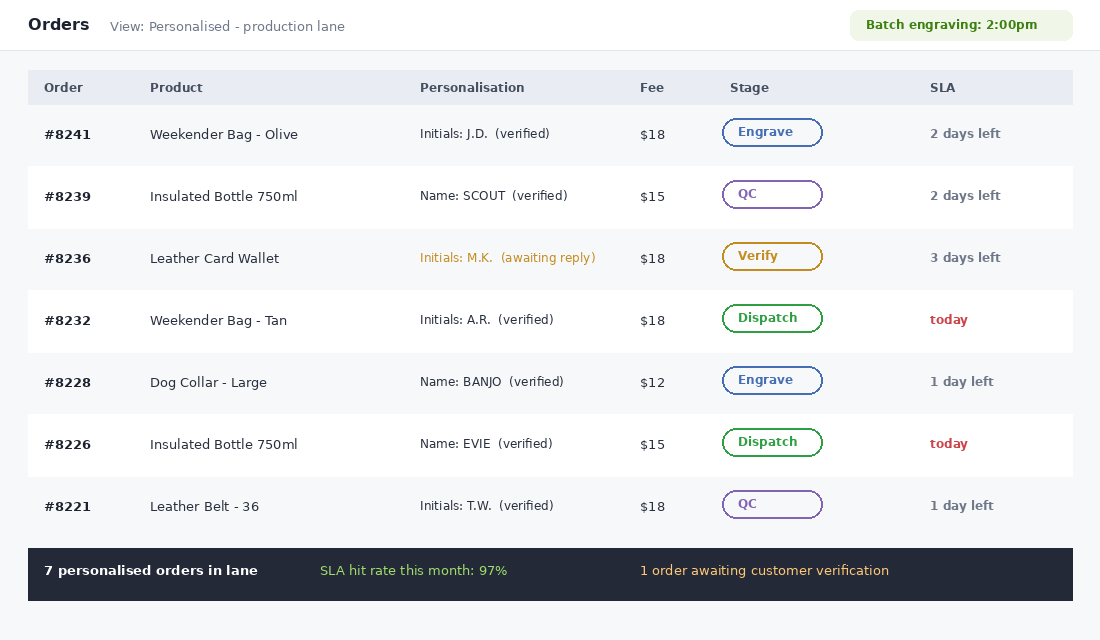Select the Stage column header

[749, 88]
